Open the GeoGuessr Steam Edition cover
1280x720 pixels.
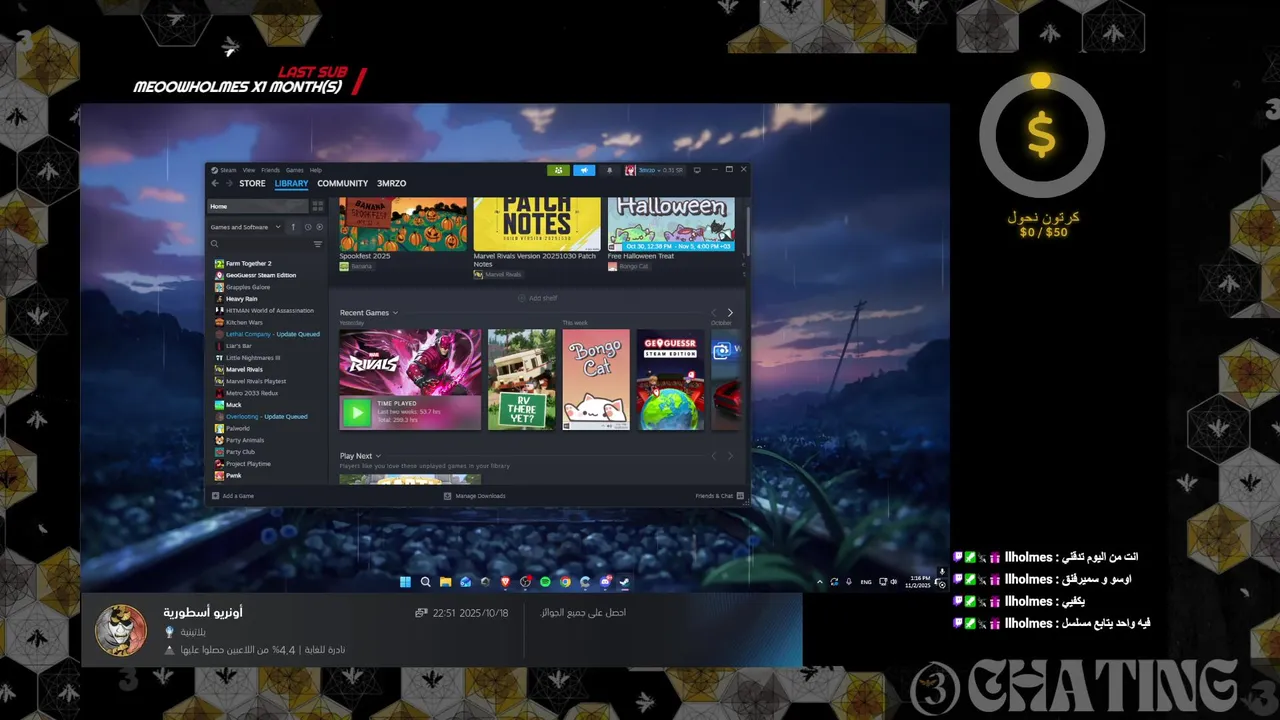click(x=670, y=380)
